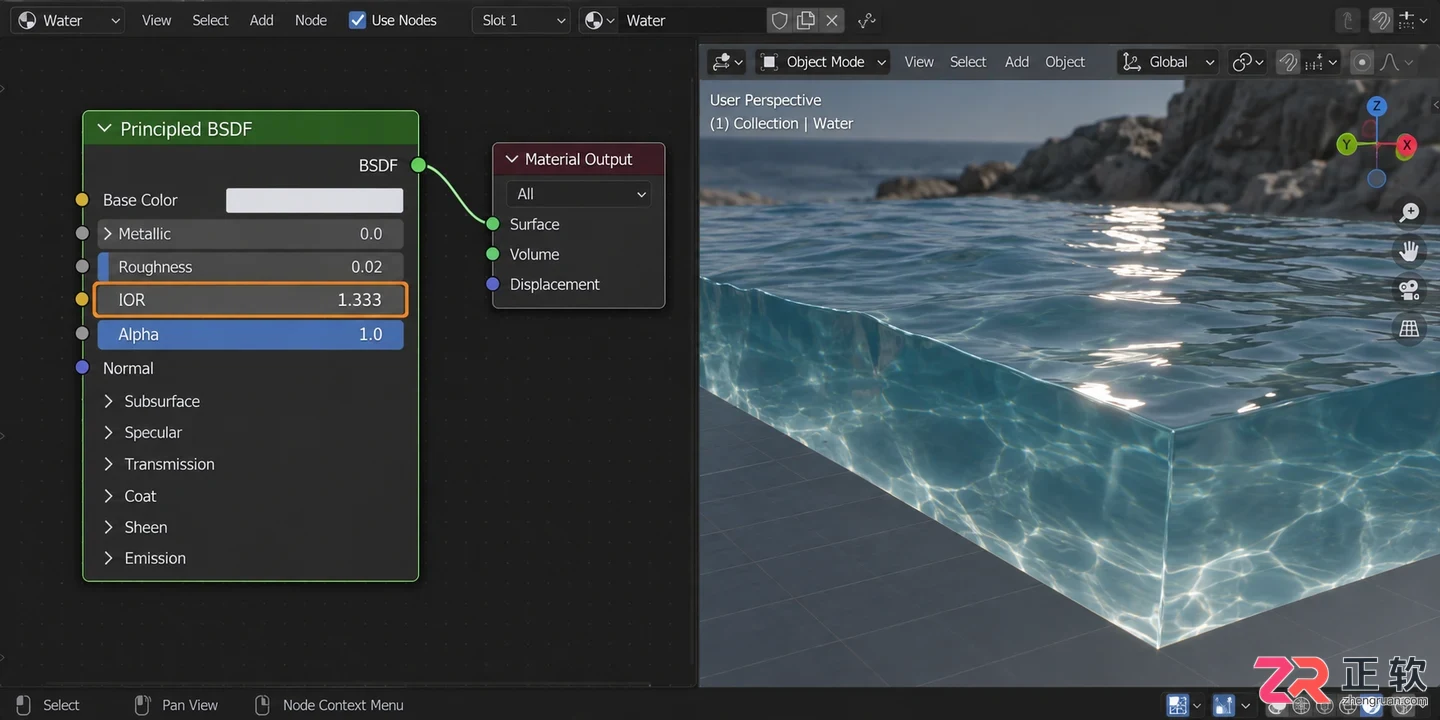This screenshot has height=720, width=1440.
Task: Open node editor snap options dropdown
Action: 1412,20
